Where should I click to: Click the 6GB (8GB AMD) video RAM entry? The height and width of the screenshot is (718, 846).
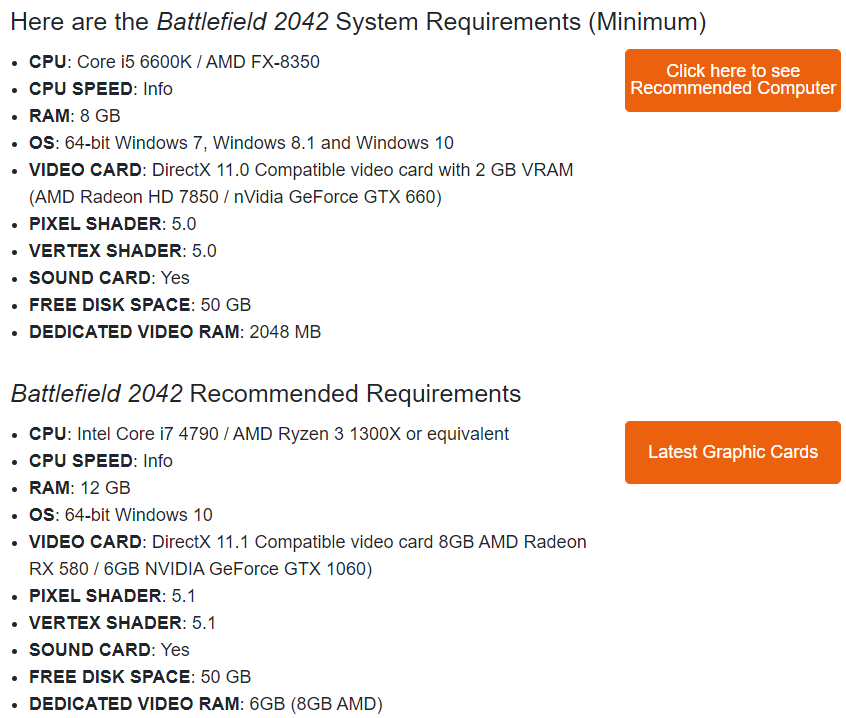pyautogui.click(x=315, y=704)
